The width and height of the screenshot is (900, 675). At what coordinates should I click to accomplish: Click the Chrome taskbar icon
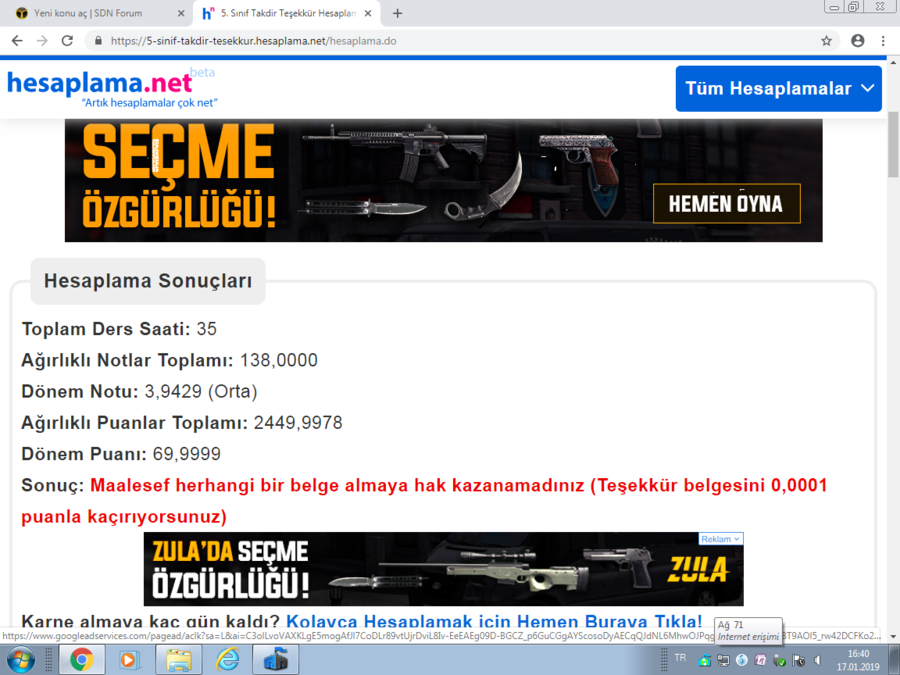point(82,660)
